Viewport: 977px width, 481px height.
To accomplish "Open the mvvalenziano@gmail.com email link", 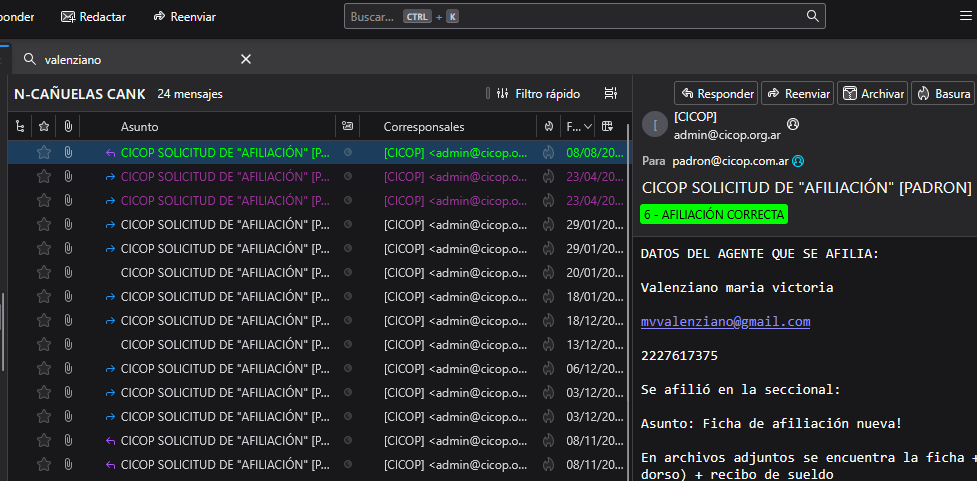I will click(725, 321).
